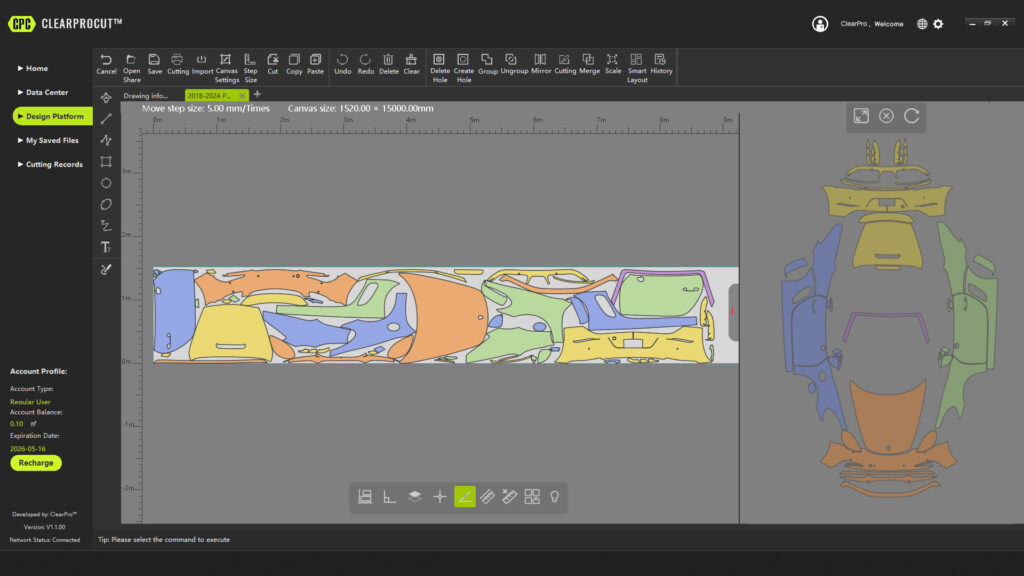
Task: Copy the selected pattern
Action: (x=294, y=64)
